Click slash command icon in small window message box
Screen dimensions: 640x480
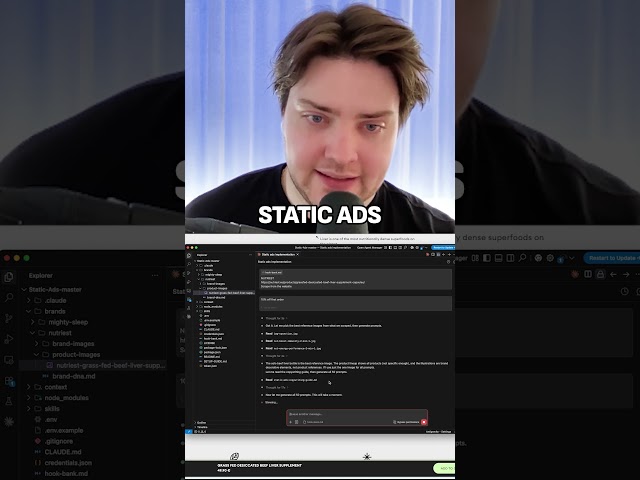297,422
